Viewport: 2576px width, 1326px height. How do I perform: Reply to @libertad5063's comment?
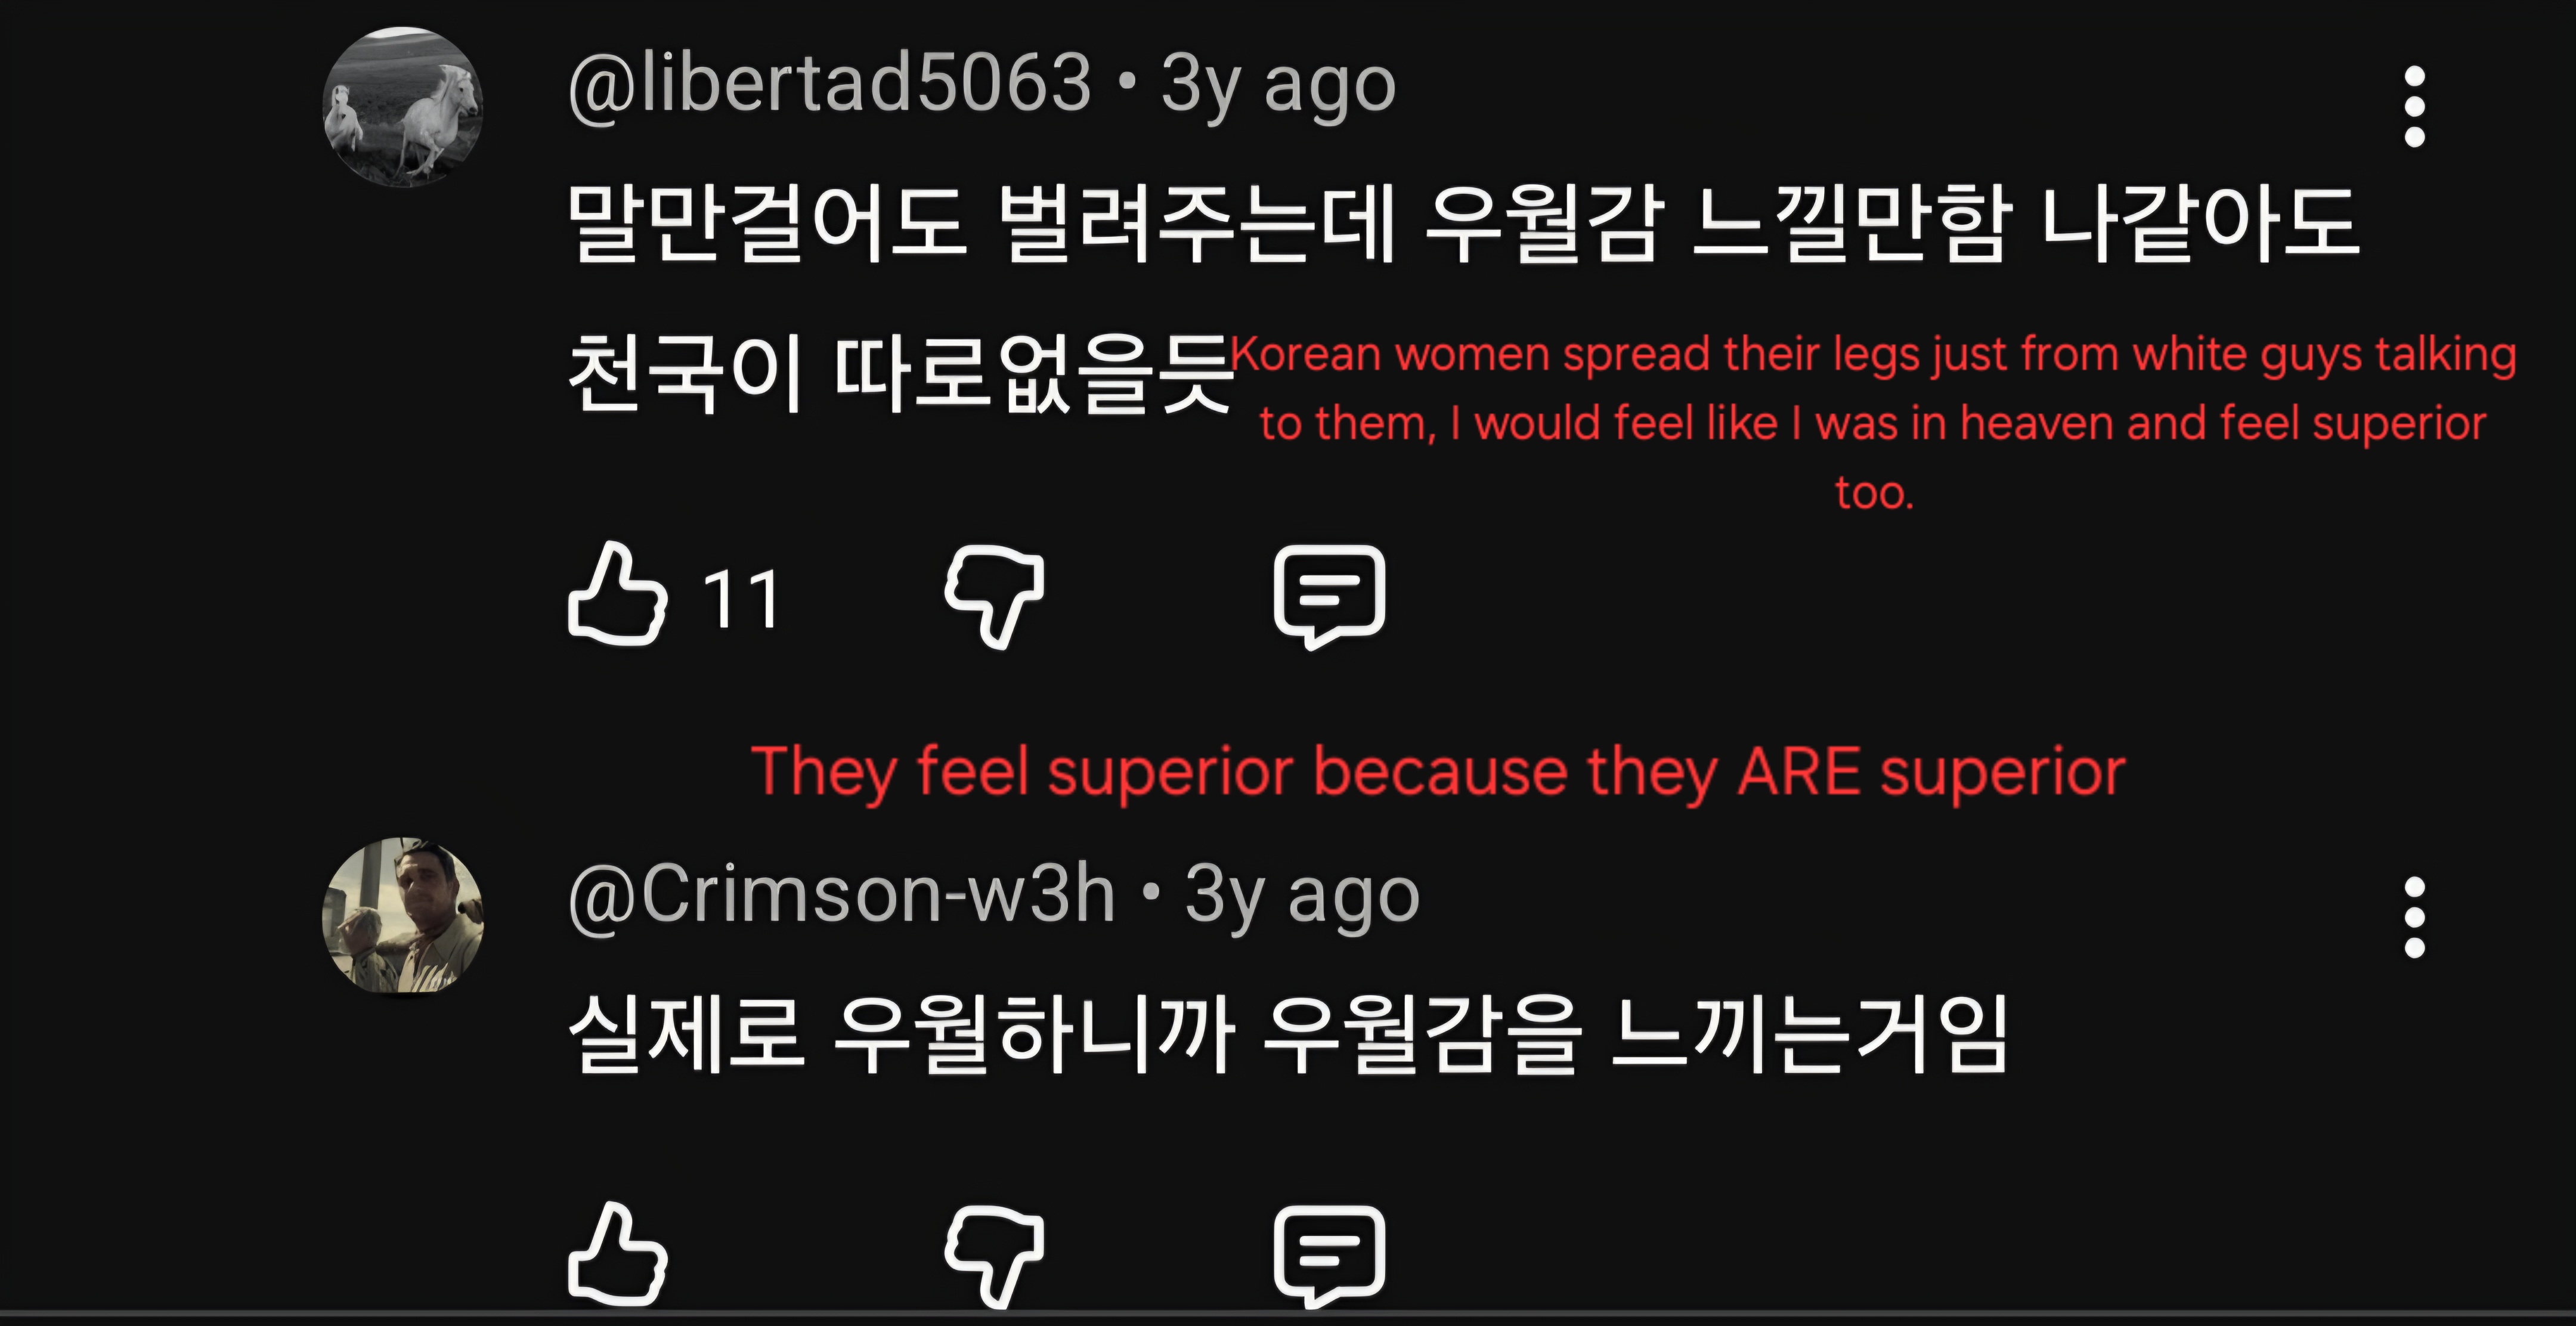[1329, 597]
